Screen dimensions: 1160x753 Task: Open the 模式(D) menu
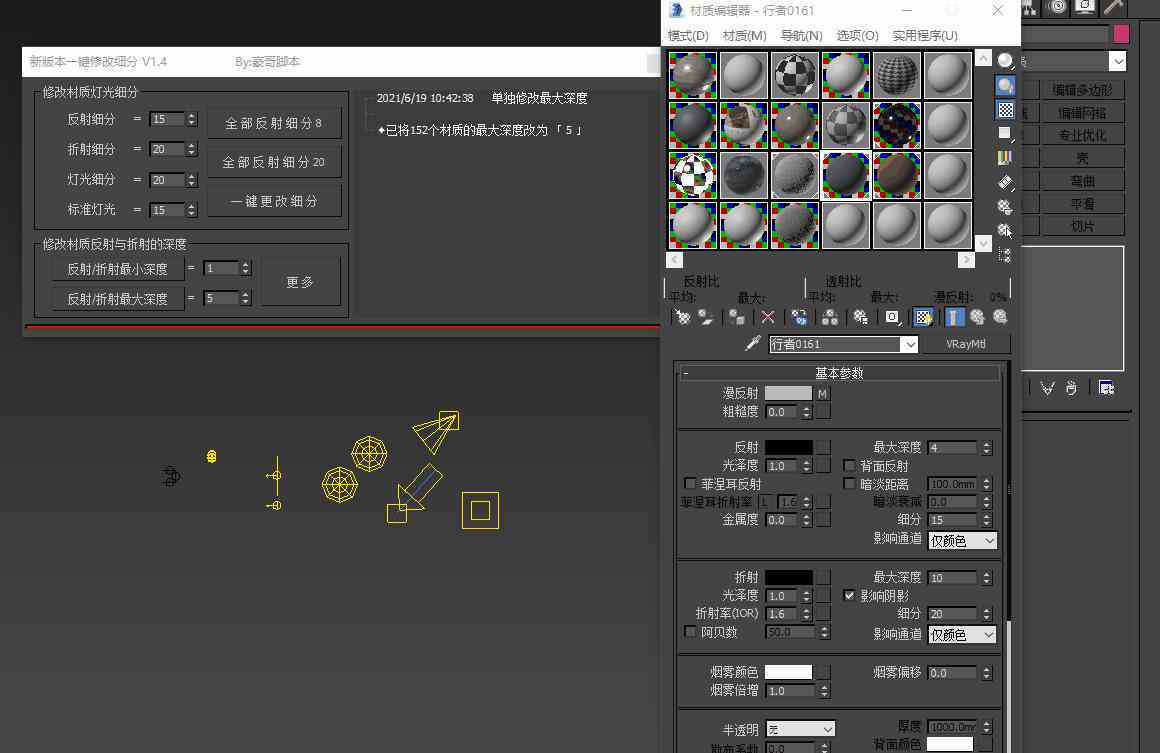[688, 36]
